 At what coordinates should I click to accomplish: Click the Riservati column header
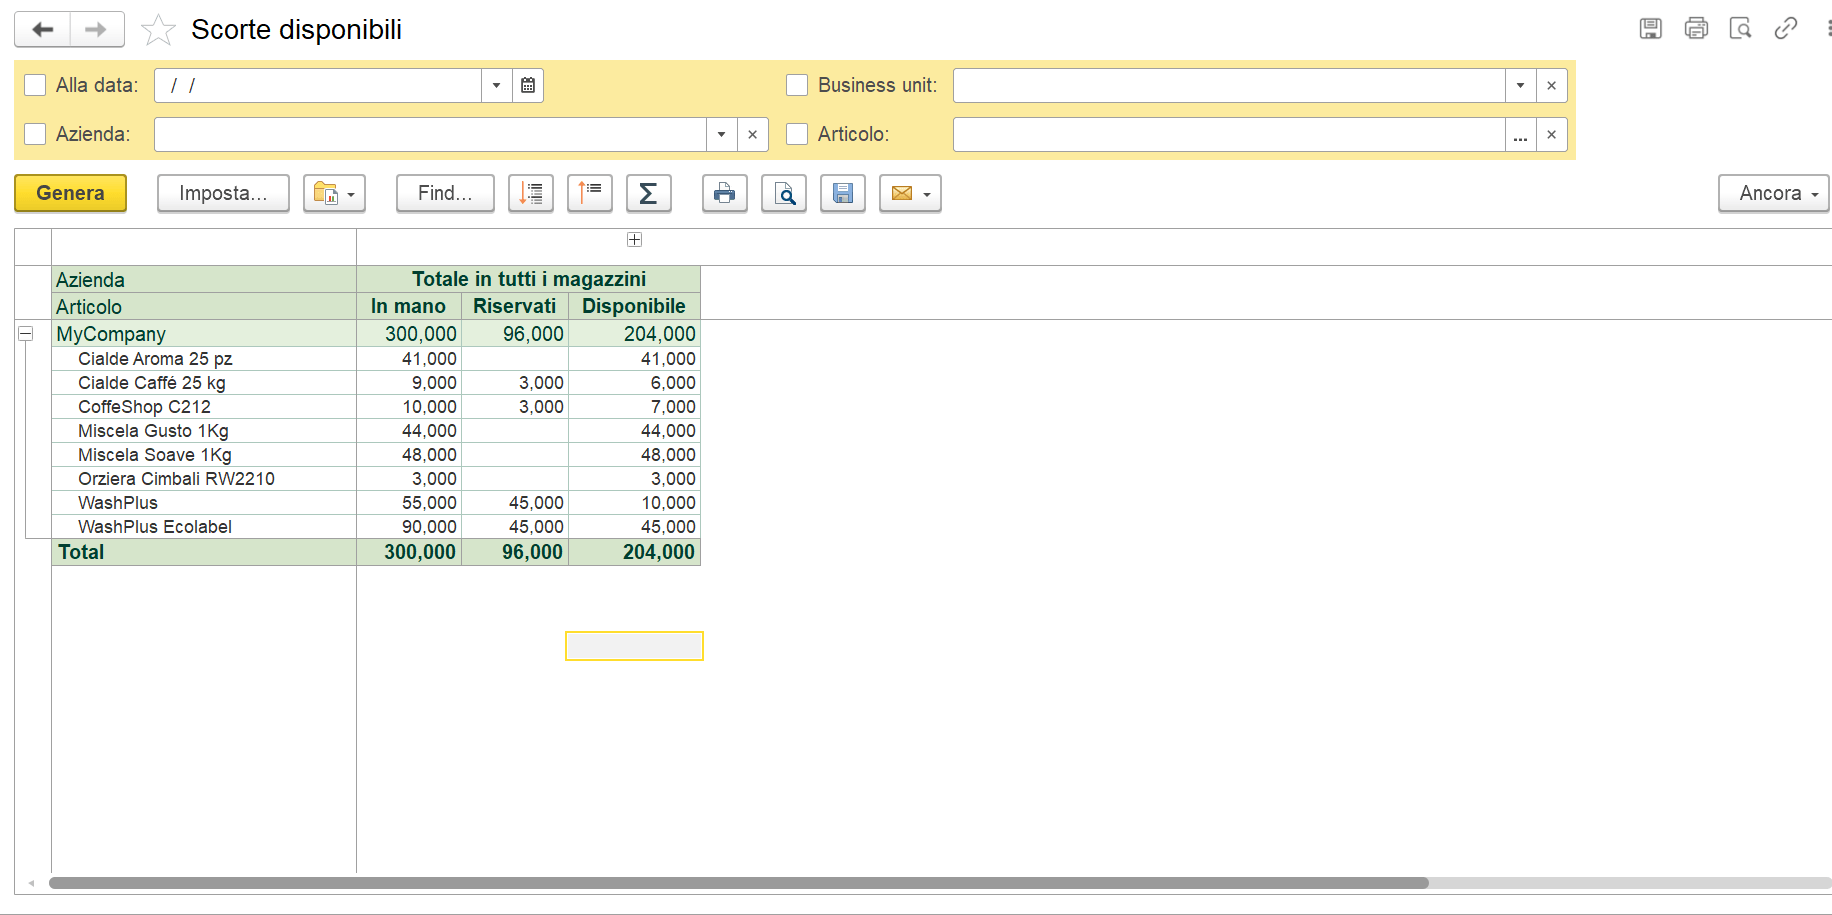[515, 306]
